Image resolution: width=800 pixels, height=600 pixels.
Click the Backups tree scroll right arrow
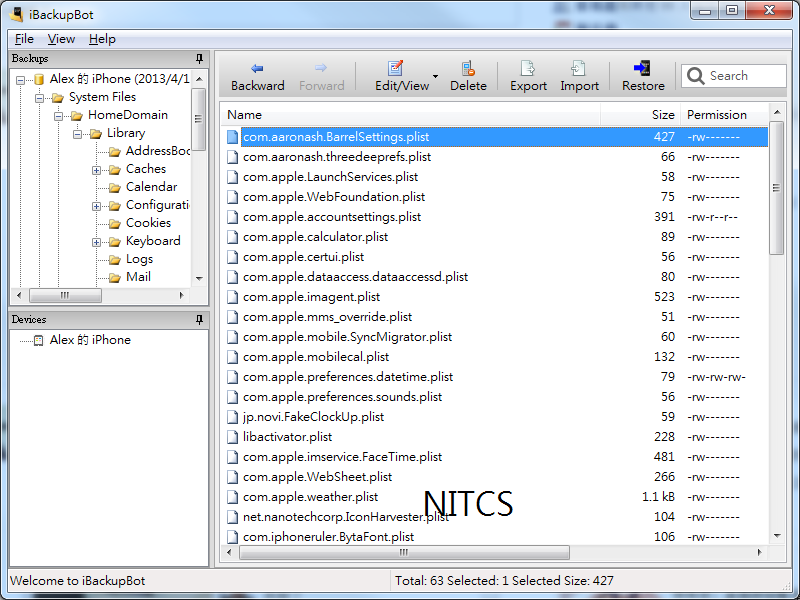click(182, 295)
